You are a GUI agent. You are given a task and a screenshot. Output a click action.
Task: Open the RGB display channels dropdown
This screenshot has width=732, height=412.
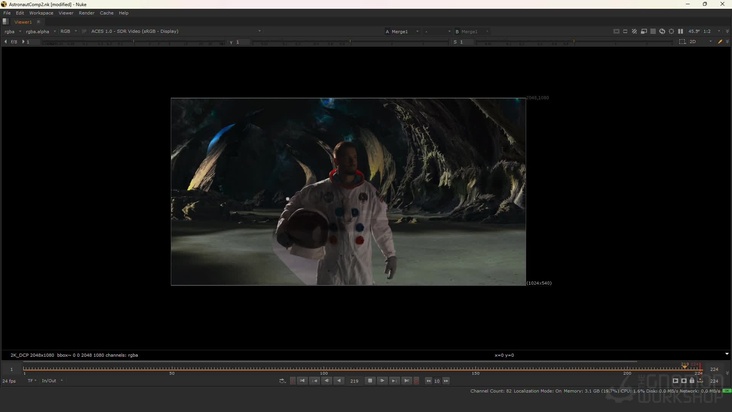[68, 31]
